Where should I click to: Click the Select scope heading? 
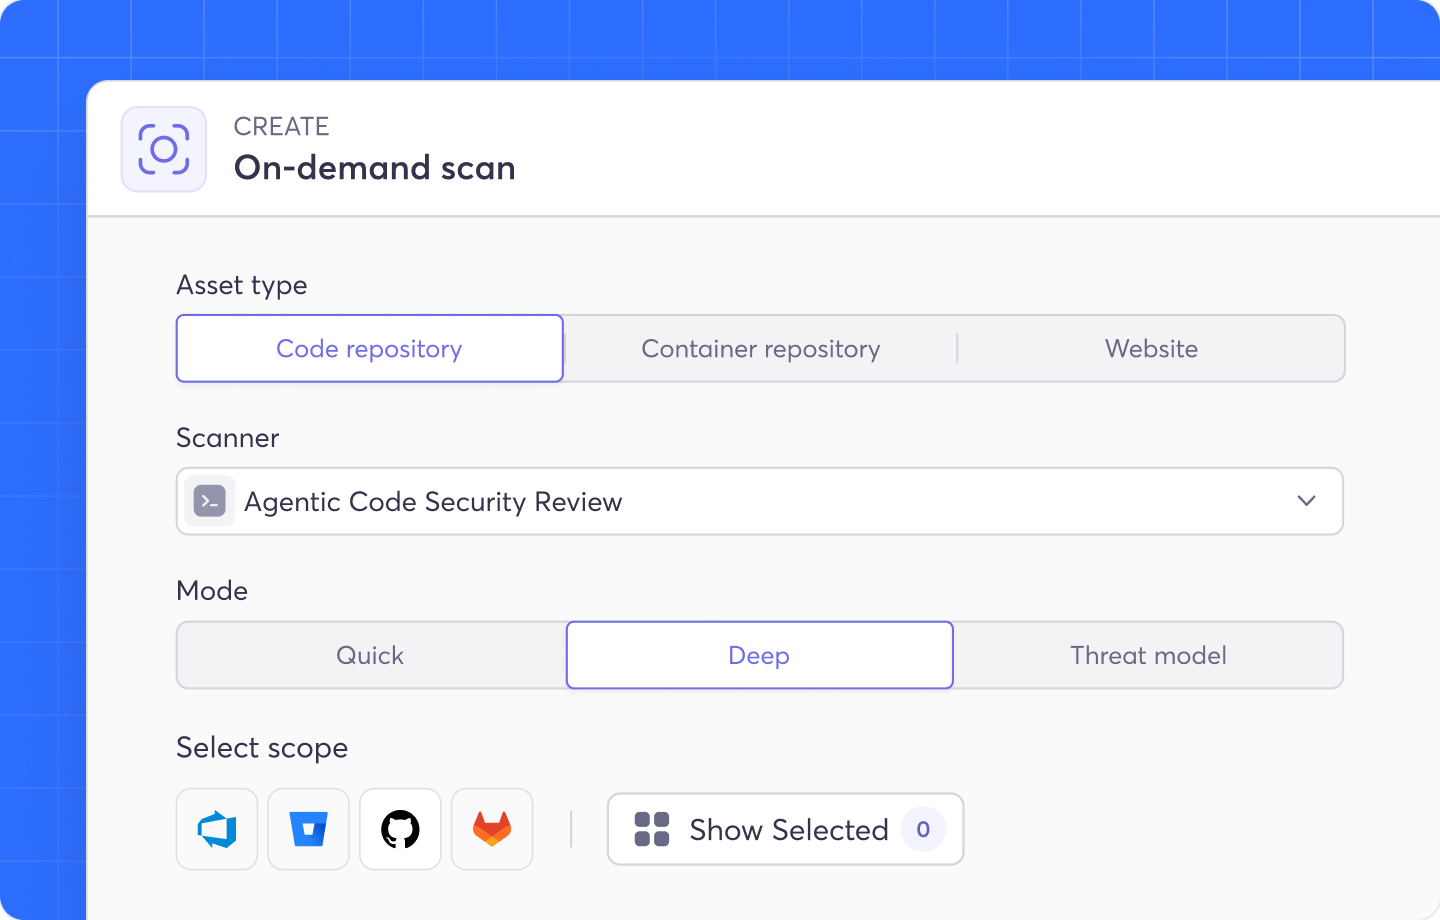click(262, 748)
